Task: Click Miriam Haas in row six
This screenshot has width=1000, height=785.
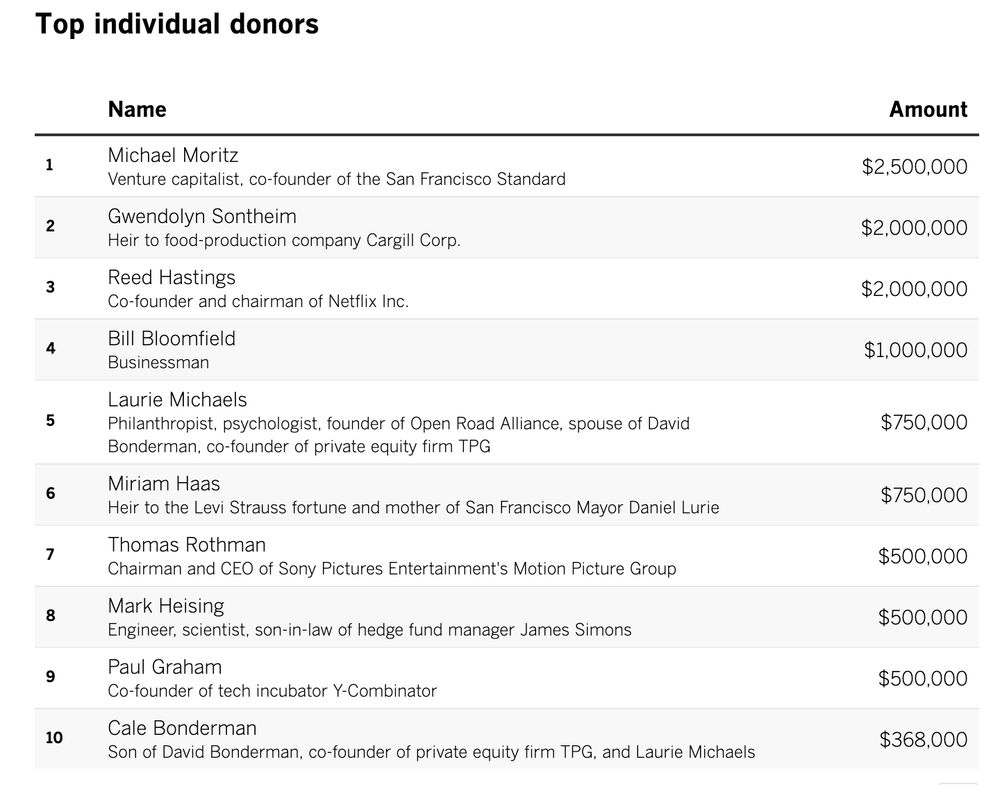Action: [x=164, y=483]
